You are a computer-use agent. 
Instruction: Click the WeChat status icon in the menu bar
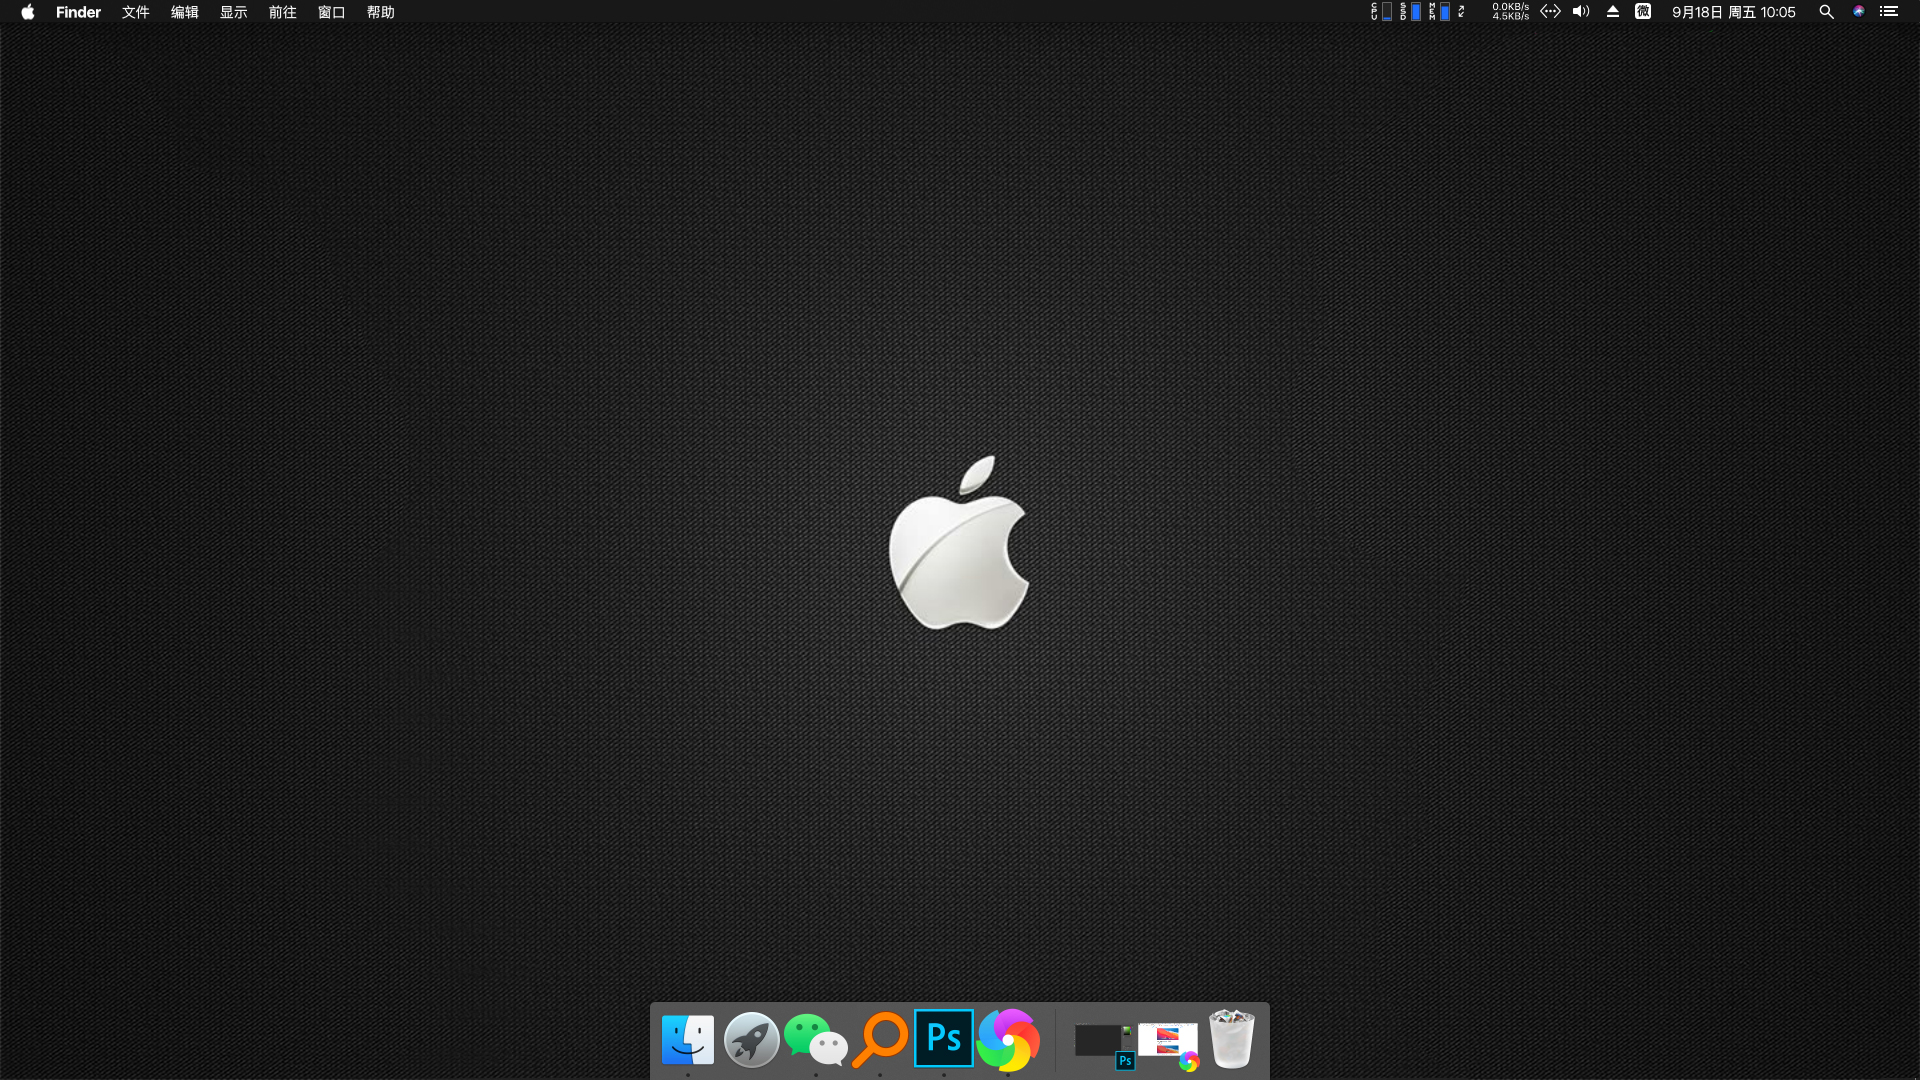pos(1643,12)
